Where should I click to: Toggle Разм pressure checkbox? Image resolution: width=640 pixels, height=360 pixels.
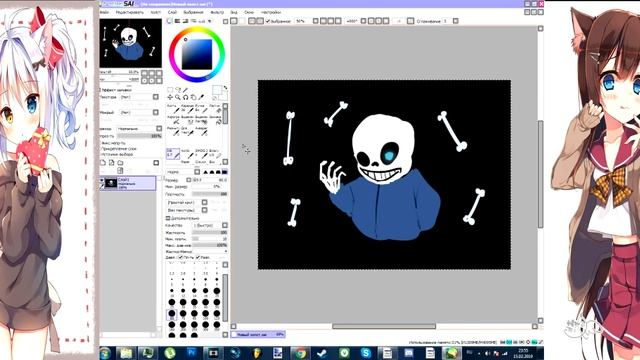(198, 257)
